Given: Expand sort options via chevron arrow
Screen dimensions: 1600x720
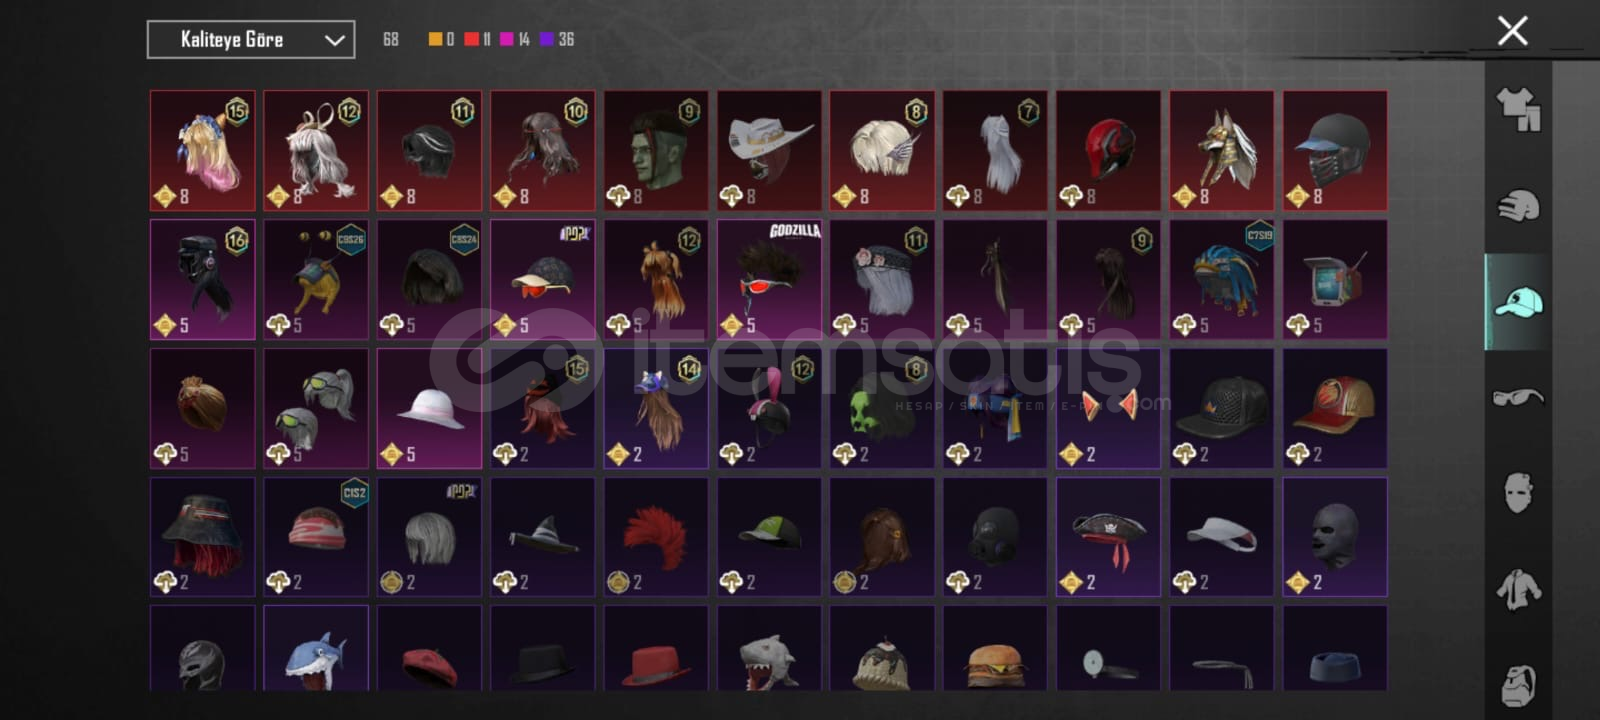Looking at the screenshot, I should point(335,41).
